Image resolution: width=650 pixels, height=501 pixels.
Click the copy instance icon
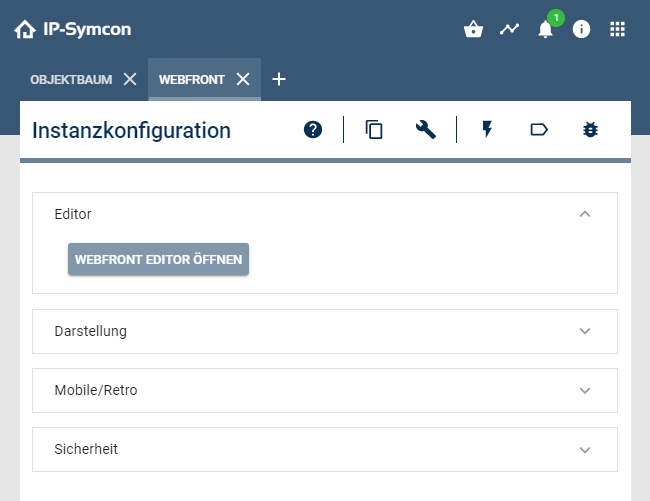(375, 129)
